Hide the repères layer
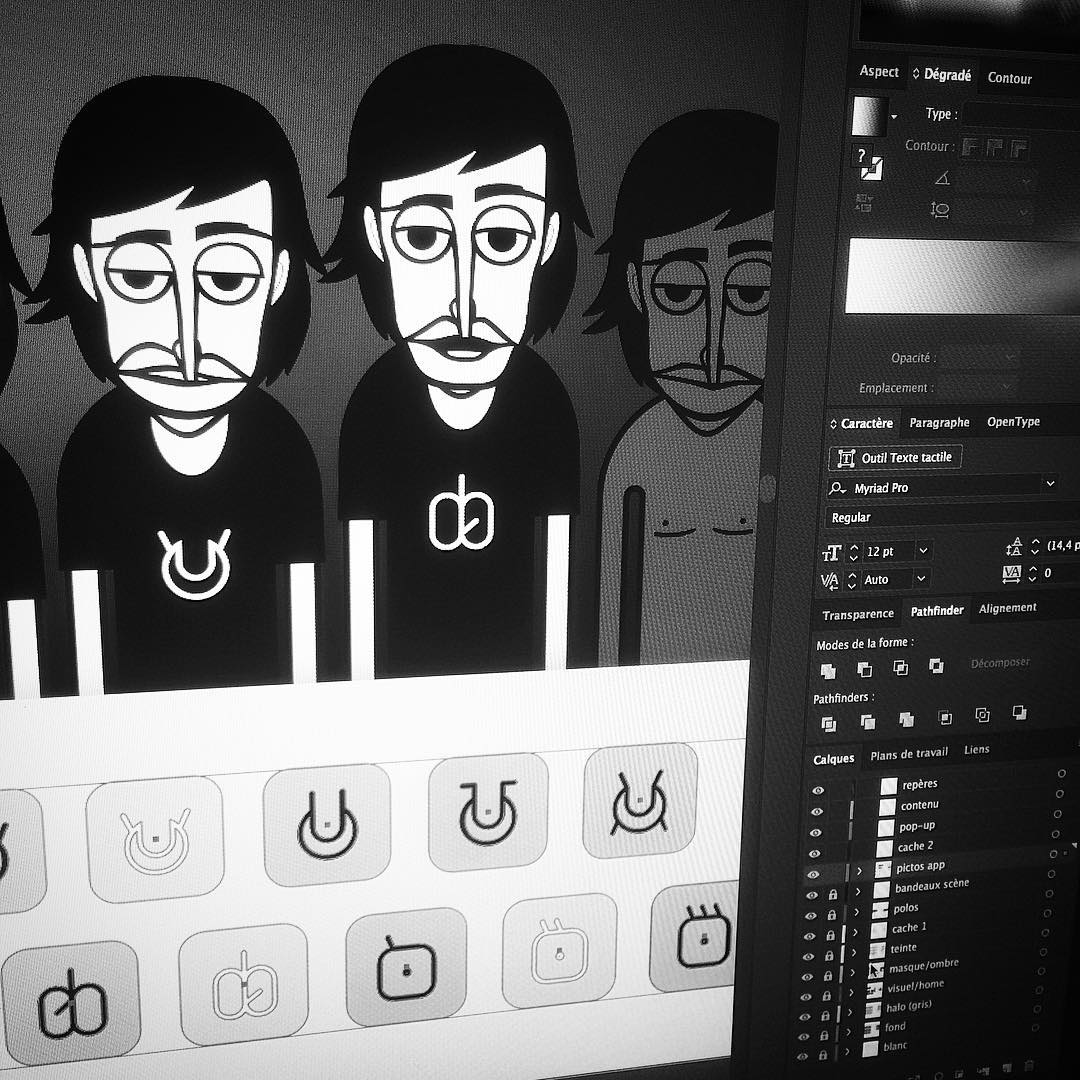This screenshot has height=1080, width=1080. pyautogui.click(x=817, y=790)
